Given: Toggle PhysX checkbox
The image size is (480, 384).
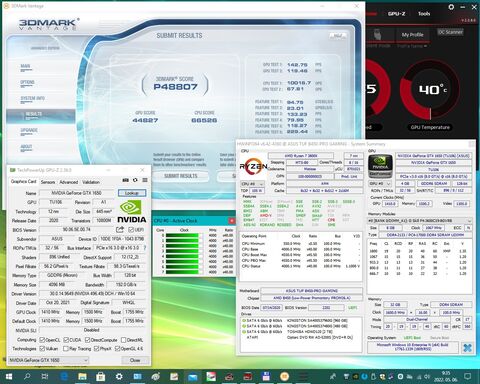Looking at the screenshot, I should click(x=96, y=348).
